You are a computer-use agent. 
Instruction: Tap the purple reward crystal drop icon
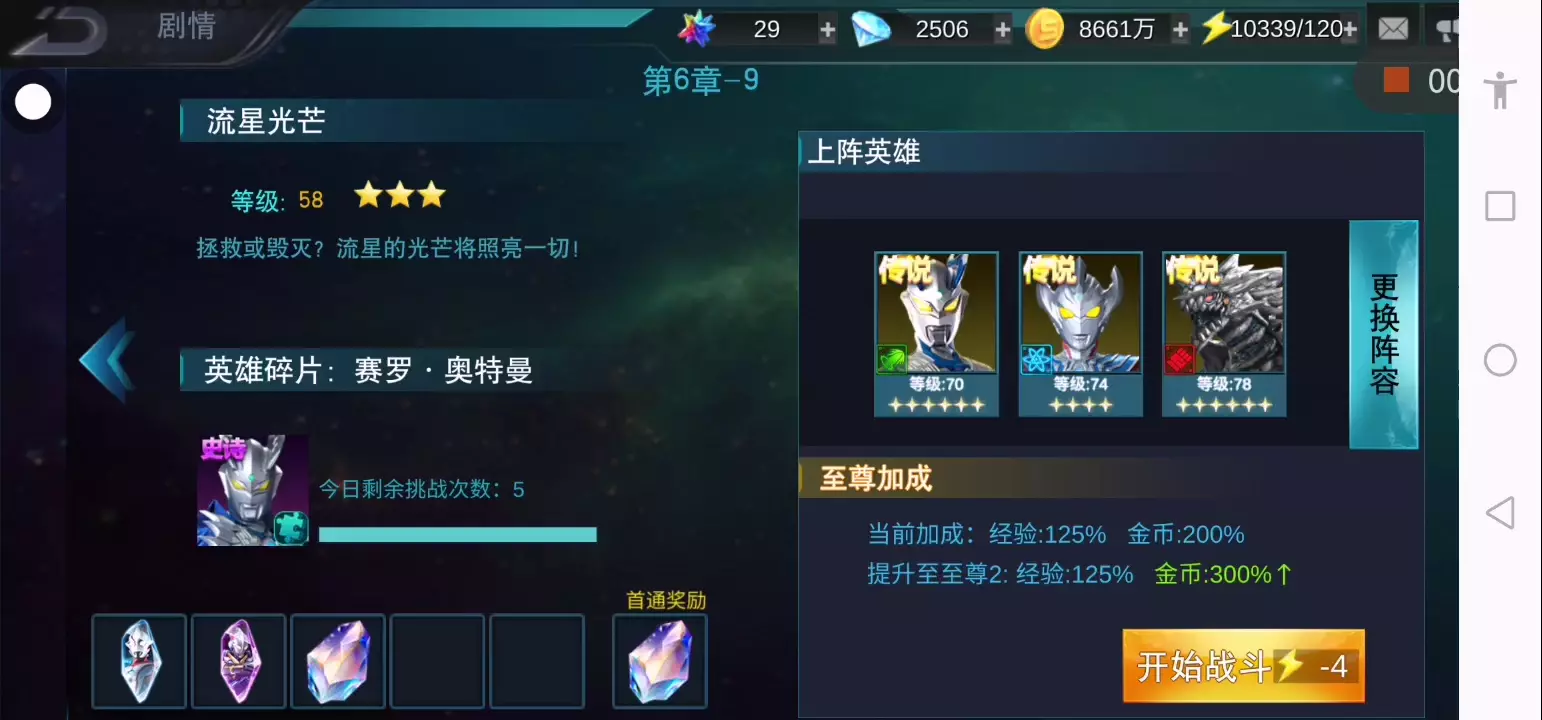point(239,662)
